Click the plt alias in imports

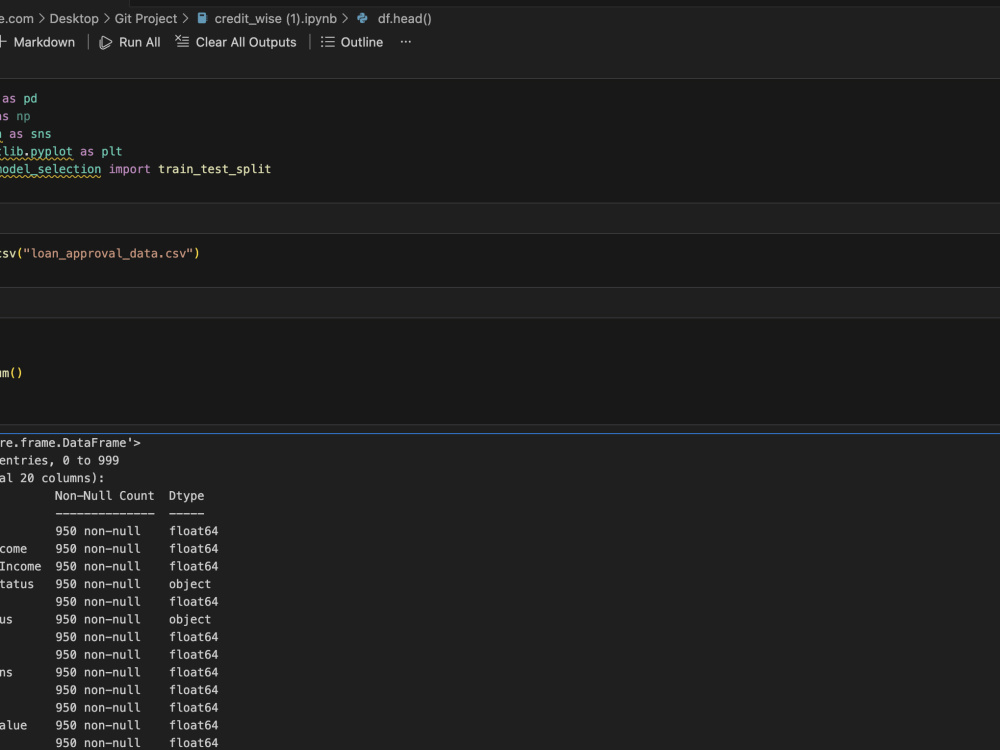pyautogui.click(x=112, y=151)
